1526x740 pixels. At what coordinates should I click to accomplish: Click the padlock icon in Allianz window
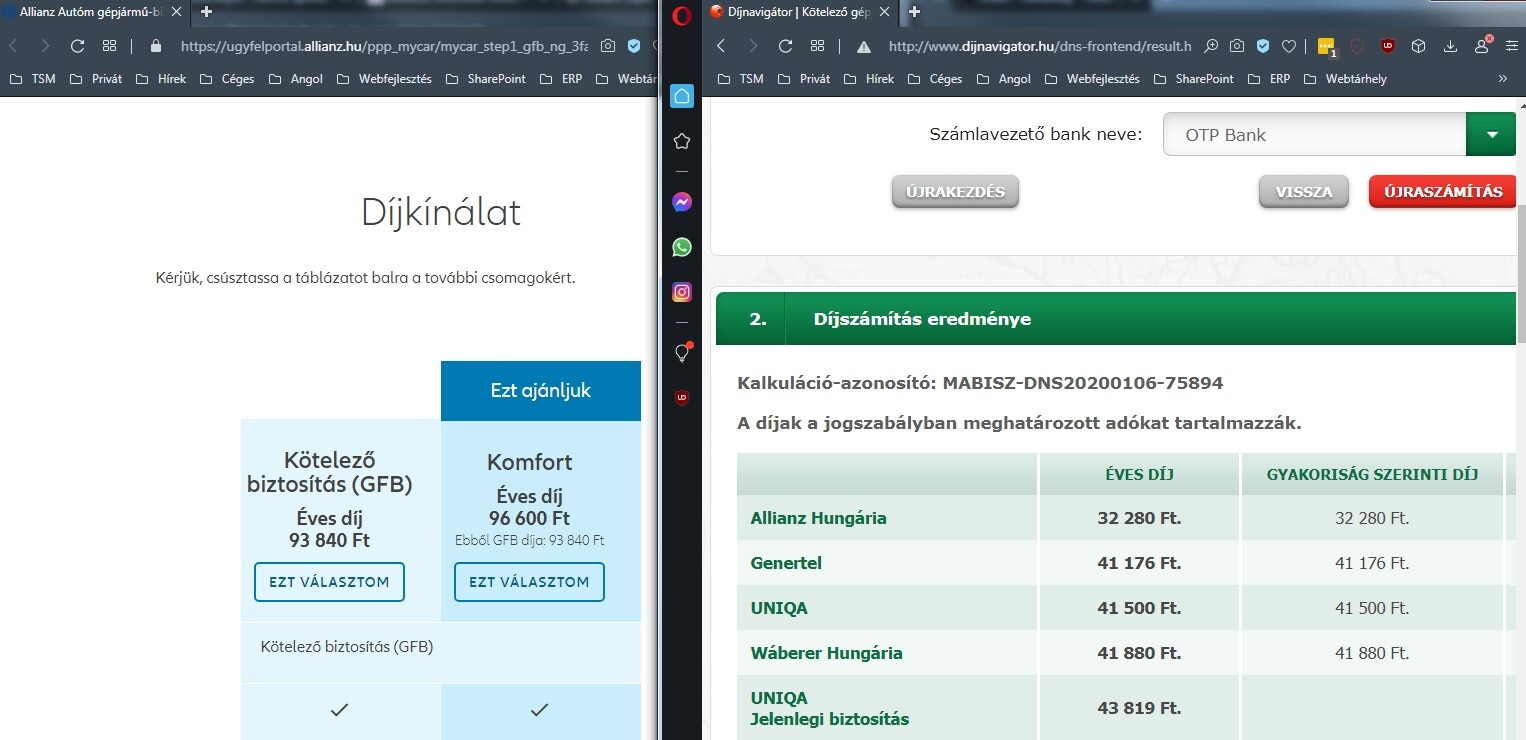155,46
